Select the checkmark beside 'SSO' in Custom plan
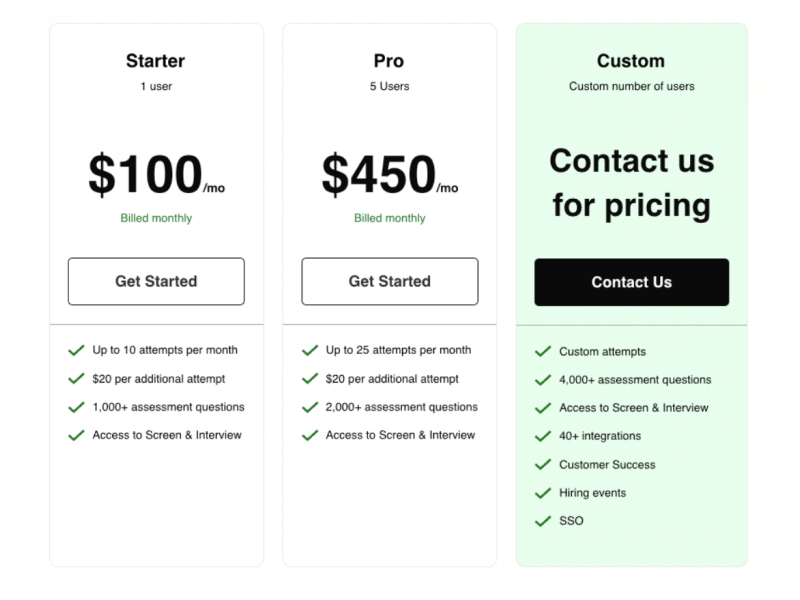This screenshot has width=800, height=600. point(544,521)
